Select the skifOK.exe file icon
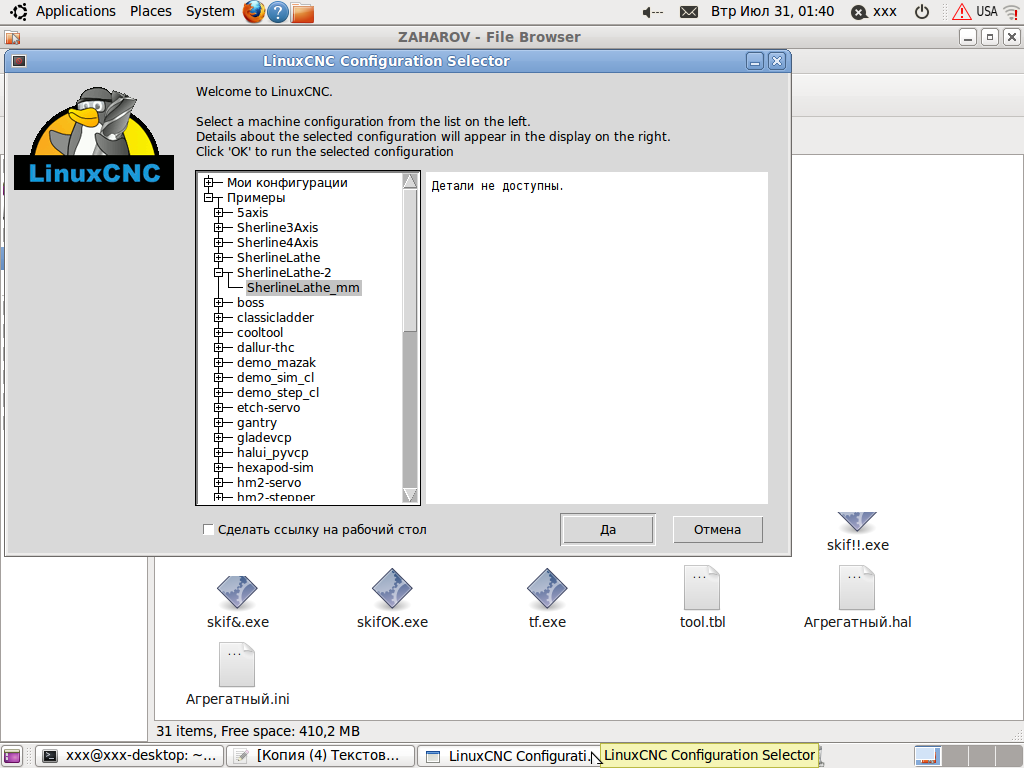Screen dimensions: 1024x768 pyautogui.click(x=392, y=588)
